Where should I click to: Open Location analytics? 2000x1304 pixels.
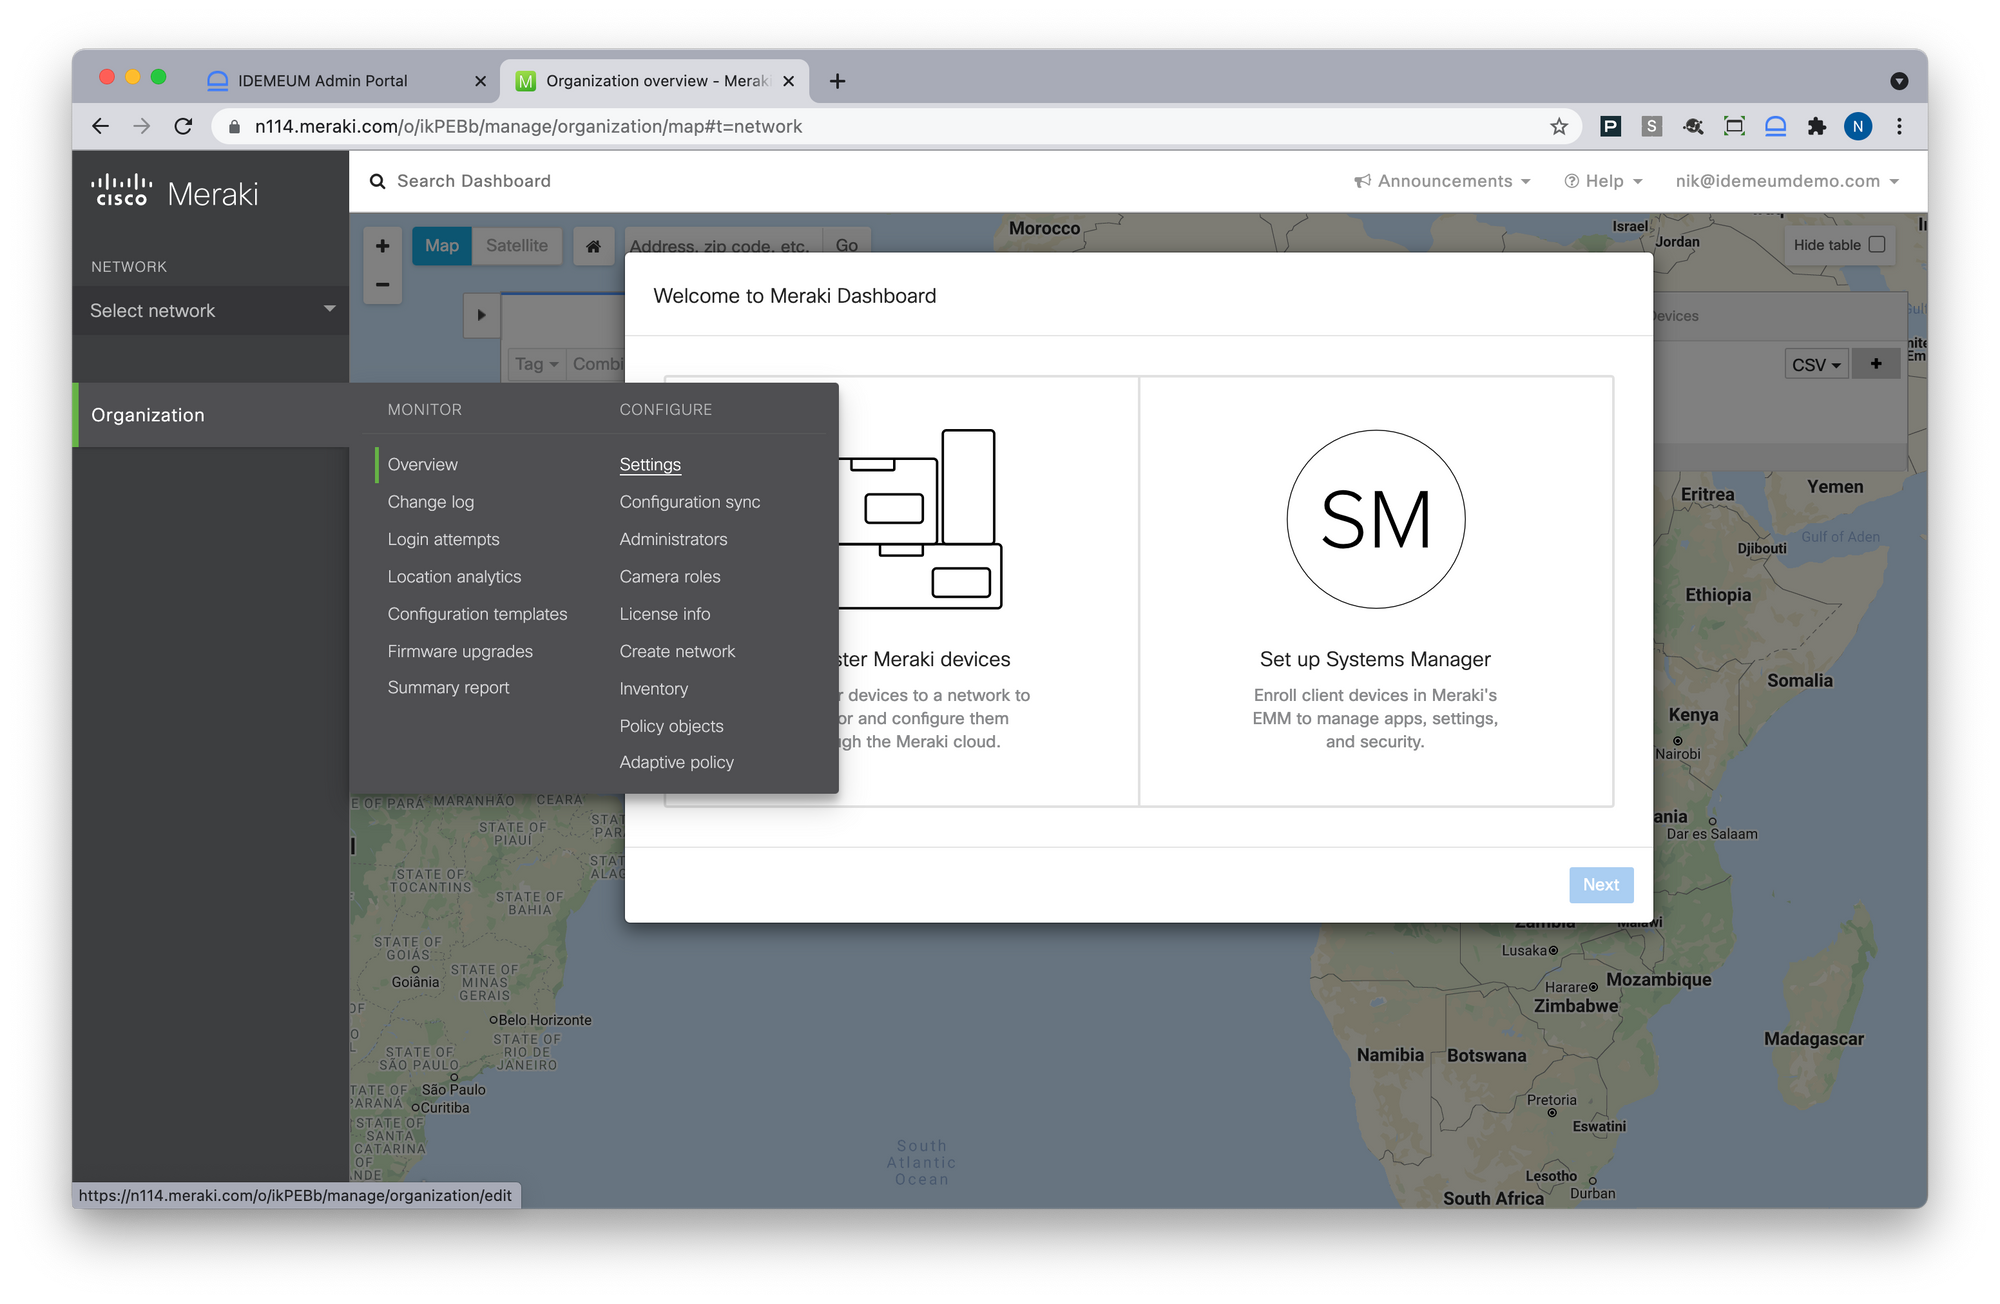(x=454, y=576)
